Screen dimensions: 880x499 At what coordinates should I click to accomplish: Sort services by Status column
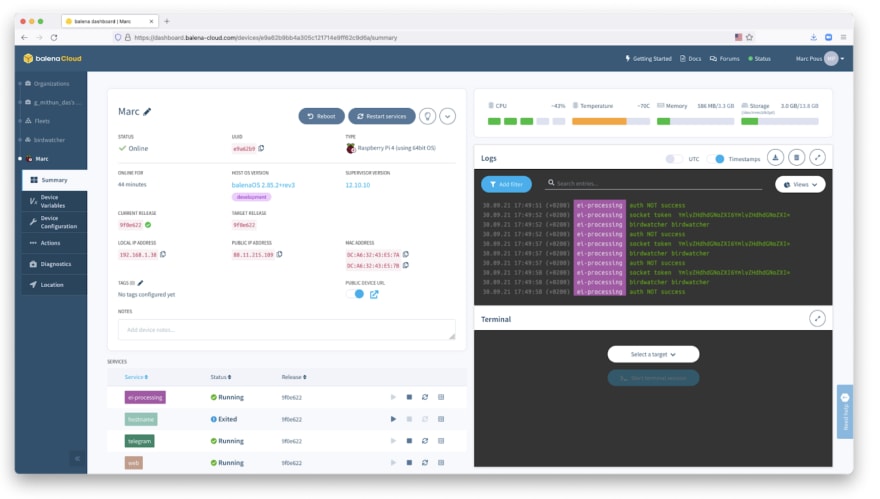pos(221,377)
